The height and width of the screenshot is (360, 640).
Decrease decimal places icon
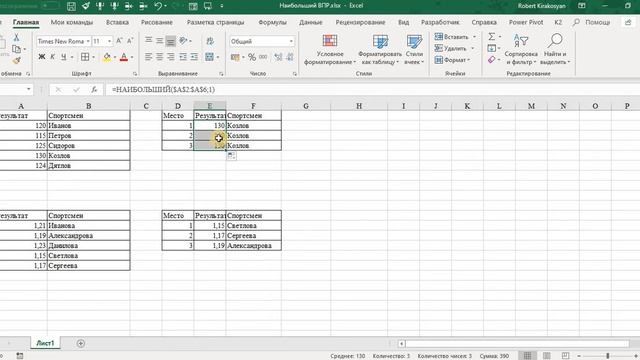290,57
